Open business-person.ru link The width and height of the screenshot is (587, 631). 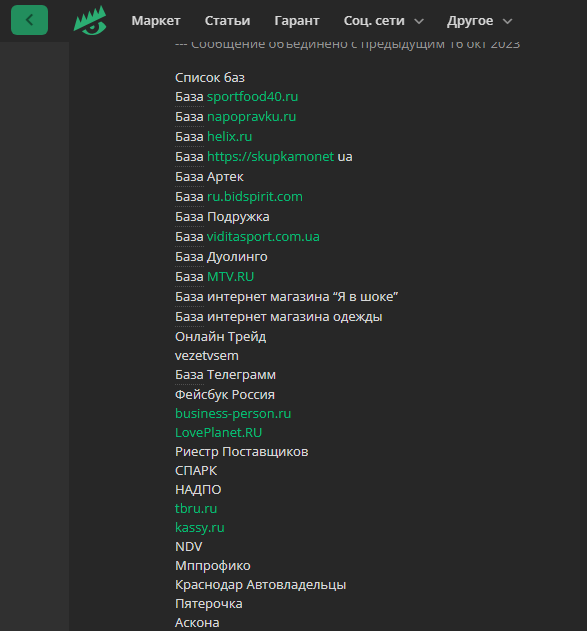click(233, 414)
